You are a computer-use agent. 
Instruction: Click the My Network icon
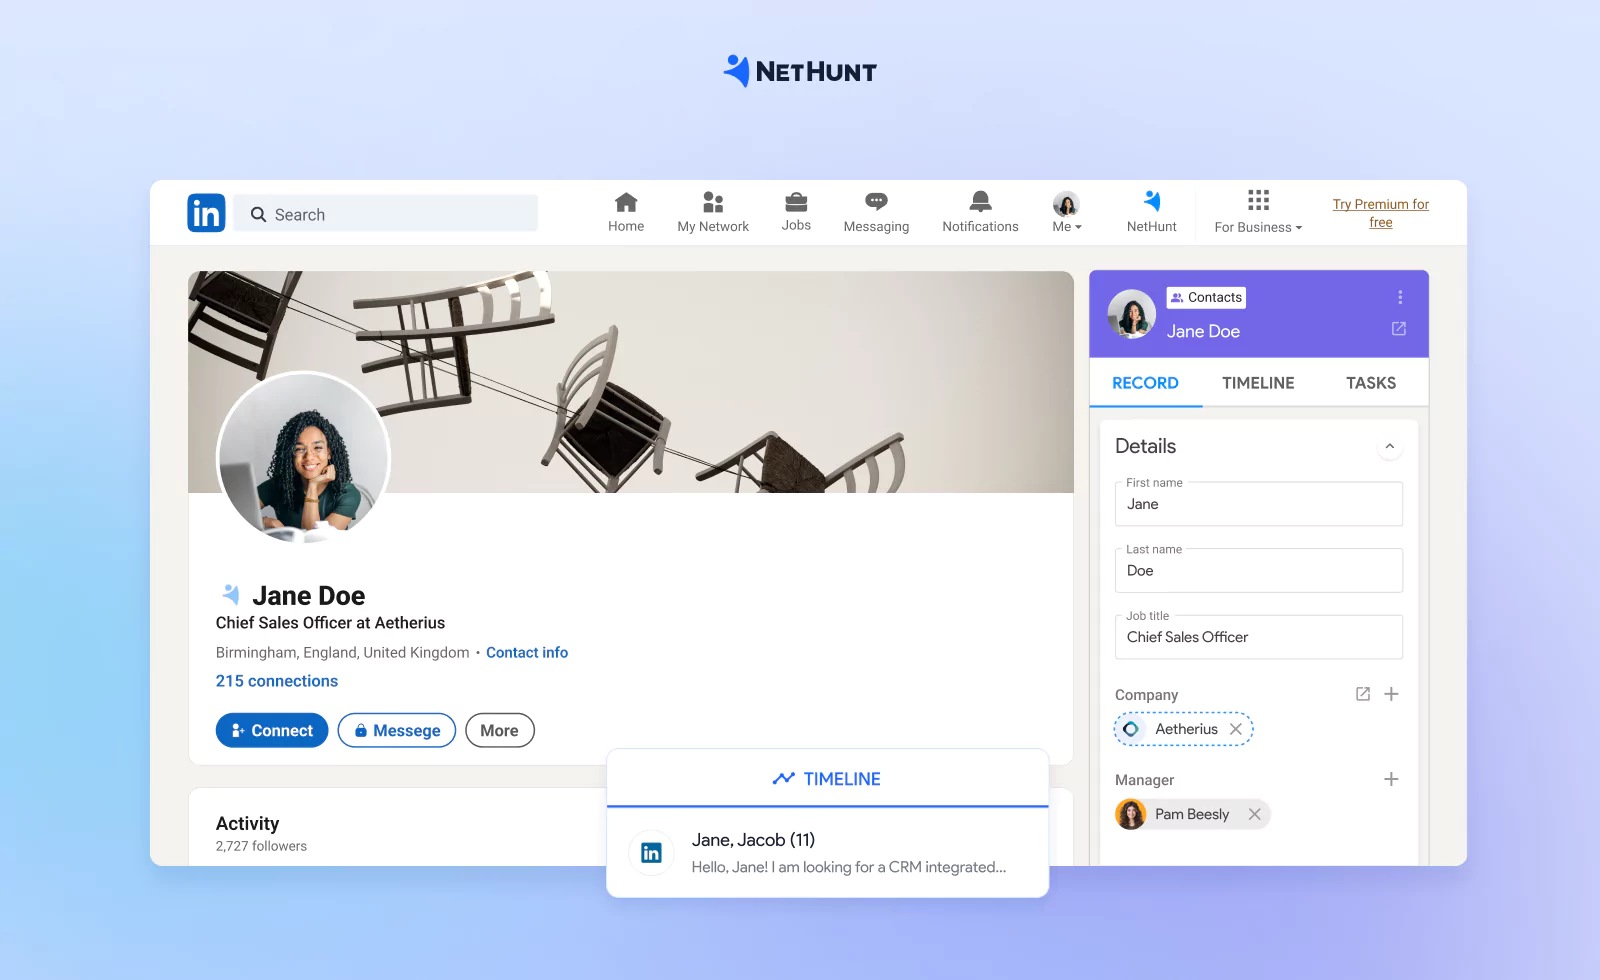[712, 210]
